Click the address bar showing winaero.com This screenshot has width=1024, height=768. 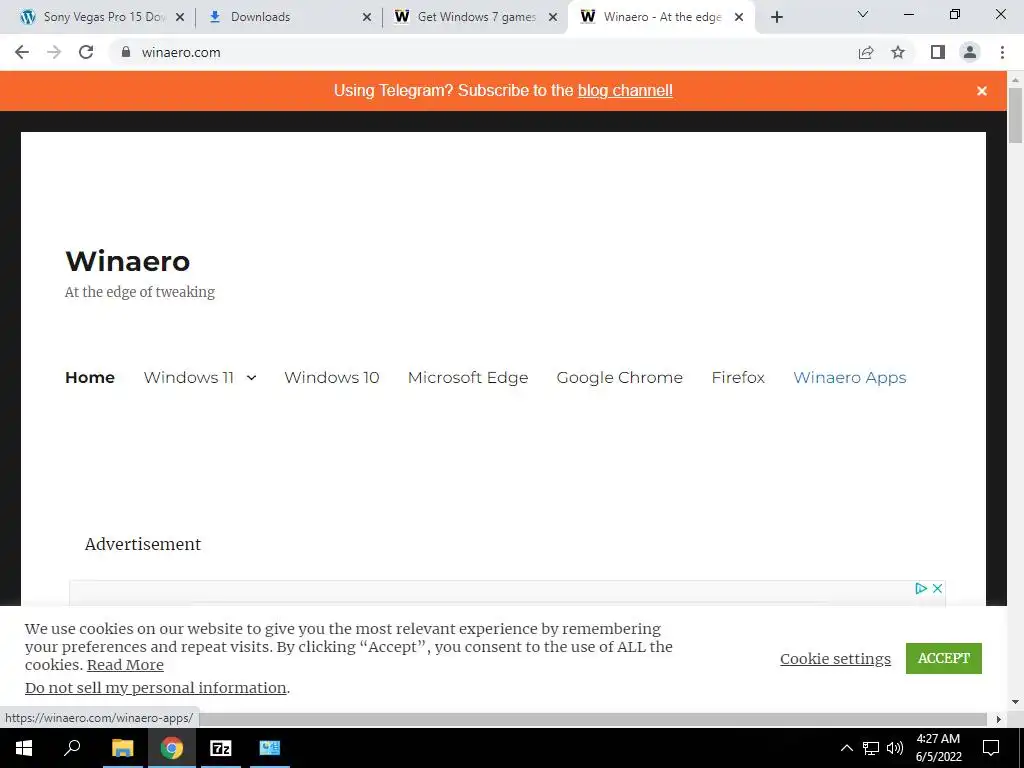click(x=483, y=52)
